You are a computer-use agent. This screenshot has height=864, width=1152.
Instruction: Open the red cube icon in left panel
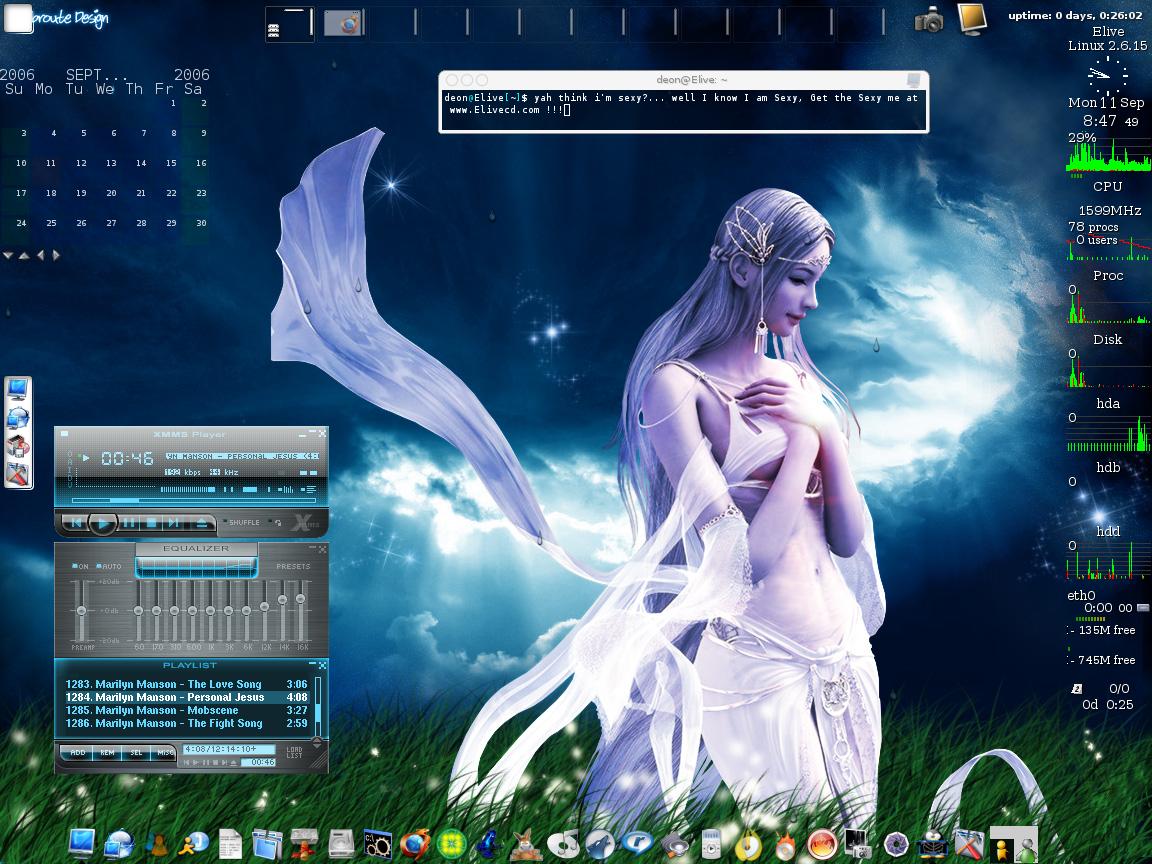18,446
